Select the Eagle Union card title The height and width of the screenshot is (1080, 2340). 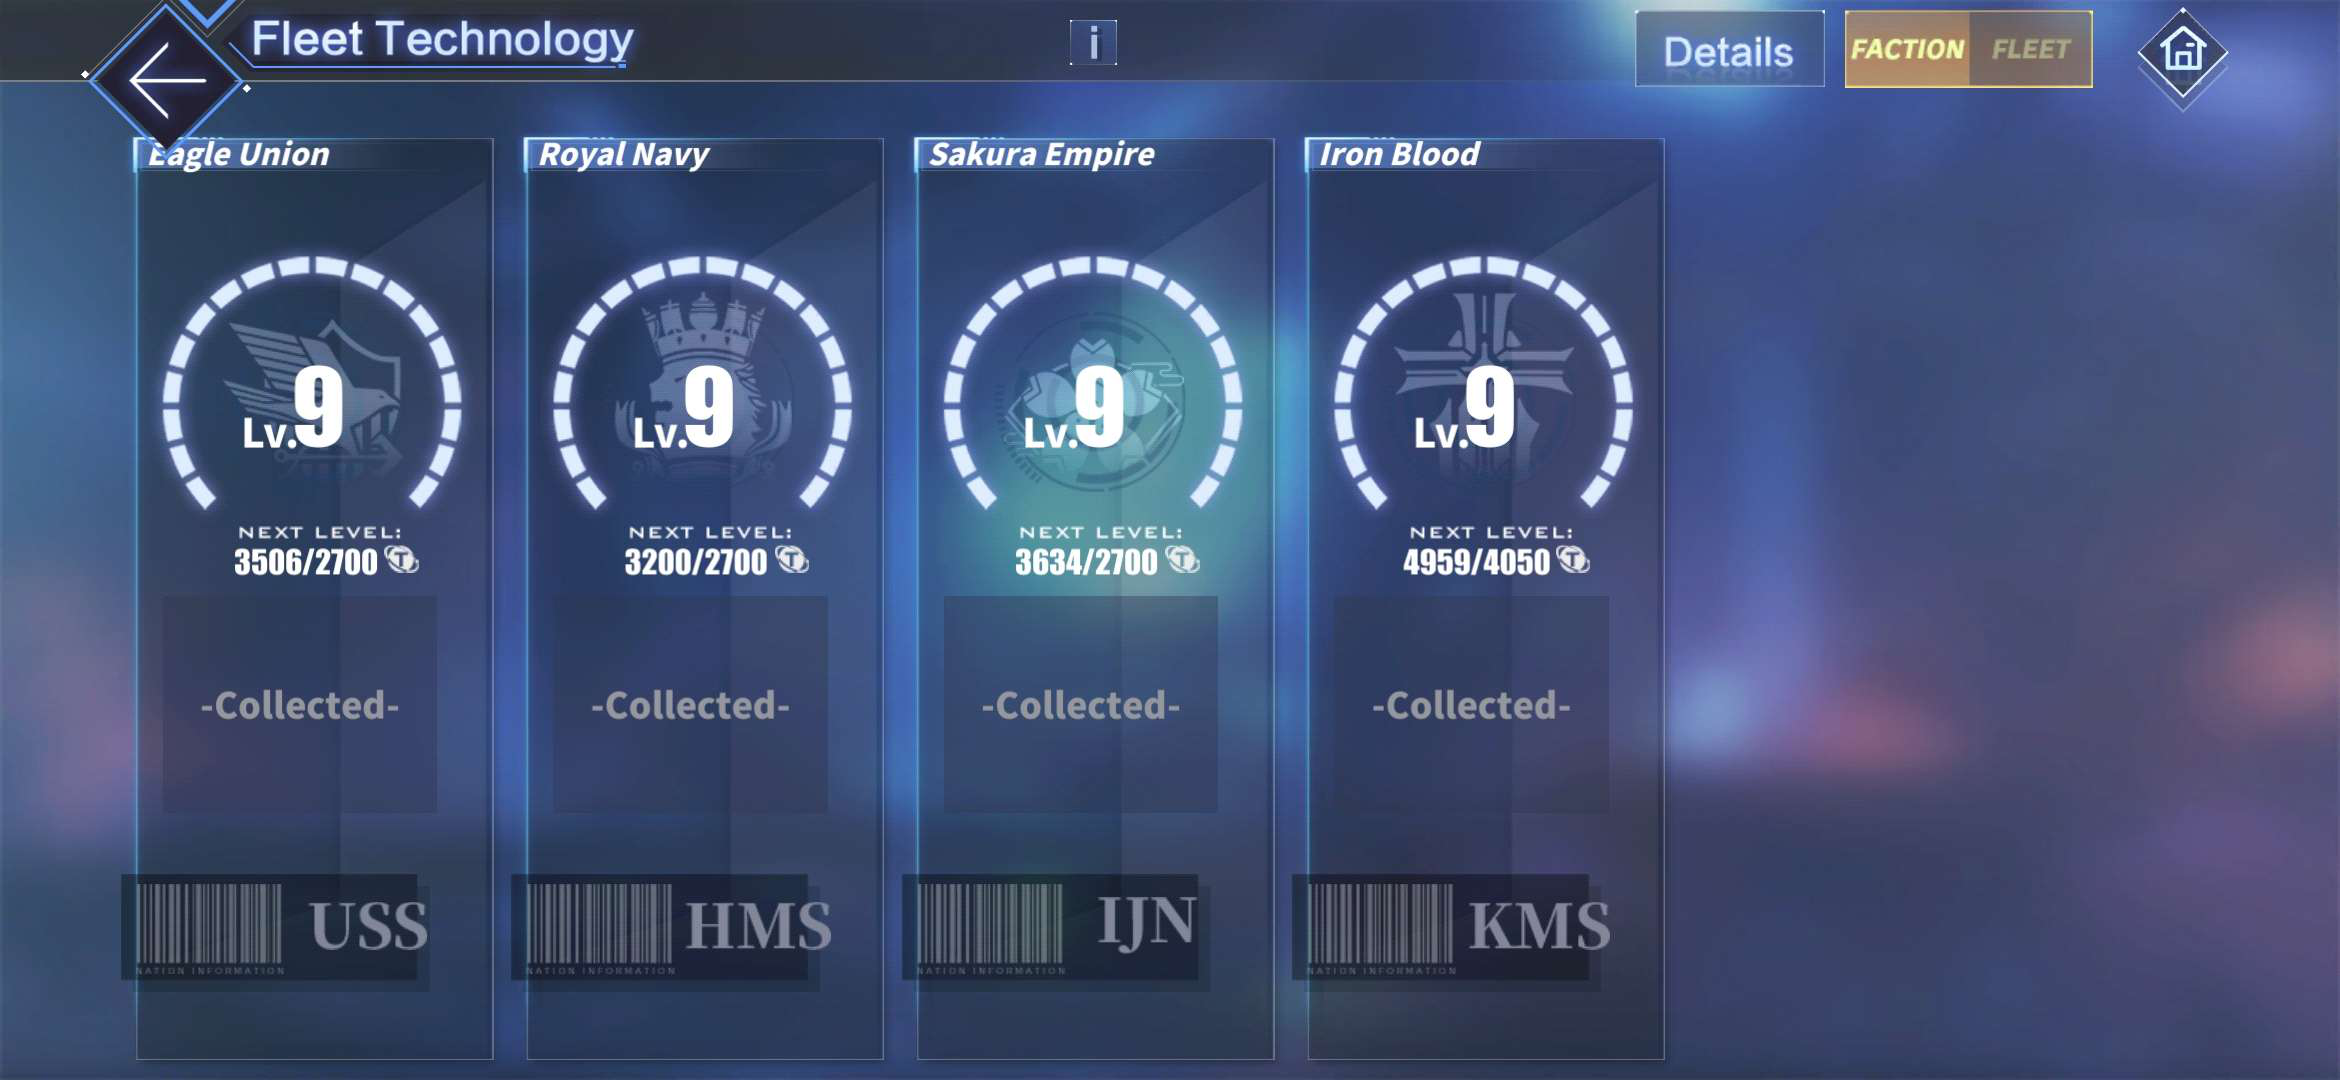point(239,154)
